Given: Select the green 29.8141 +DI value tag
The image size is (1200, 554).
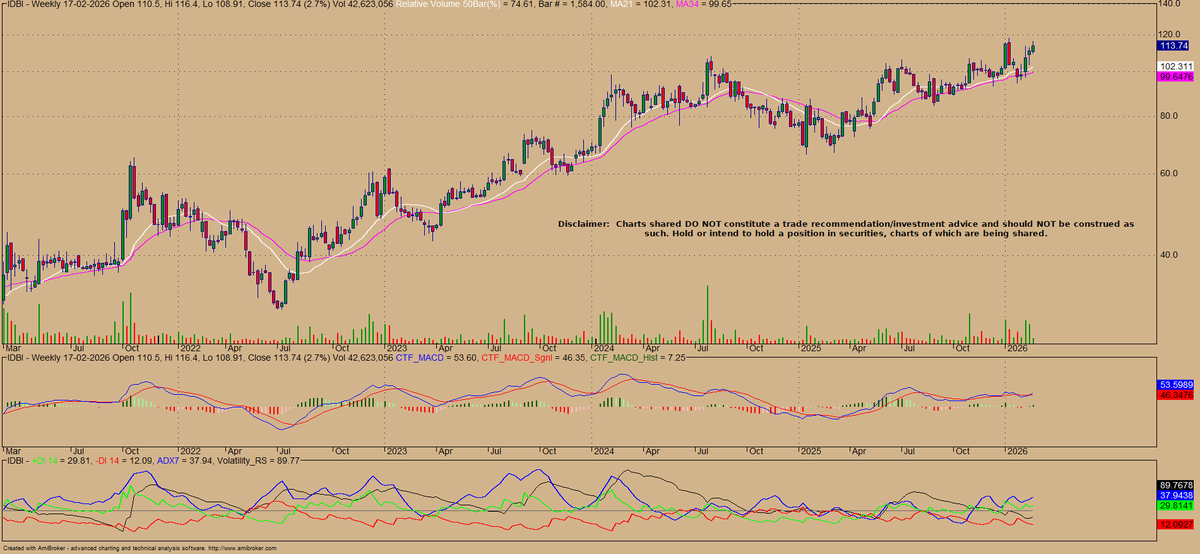Looking at the screenshot, I should click(x=1173, y=507).
